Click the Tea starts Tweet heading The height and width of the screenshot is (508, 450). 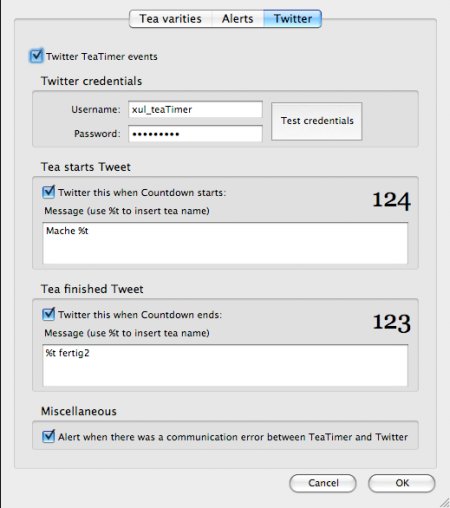(x=86, y=167)
